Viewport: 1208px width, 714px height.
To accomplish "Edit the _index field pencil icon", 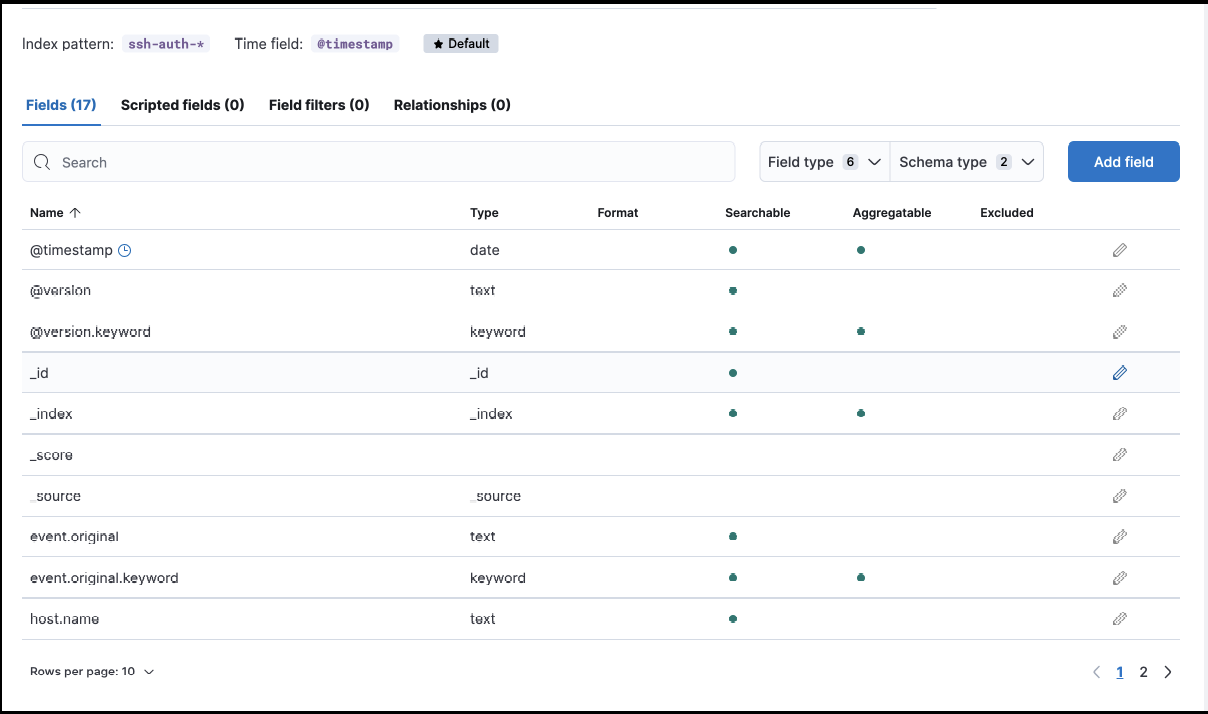I will click(x=1120, y=414).
